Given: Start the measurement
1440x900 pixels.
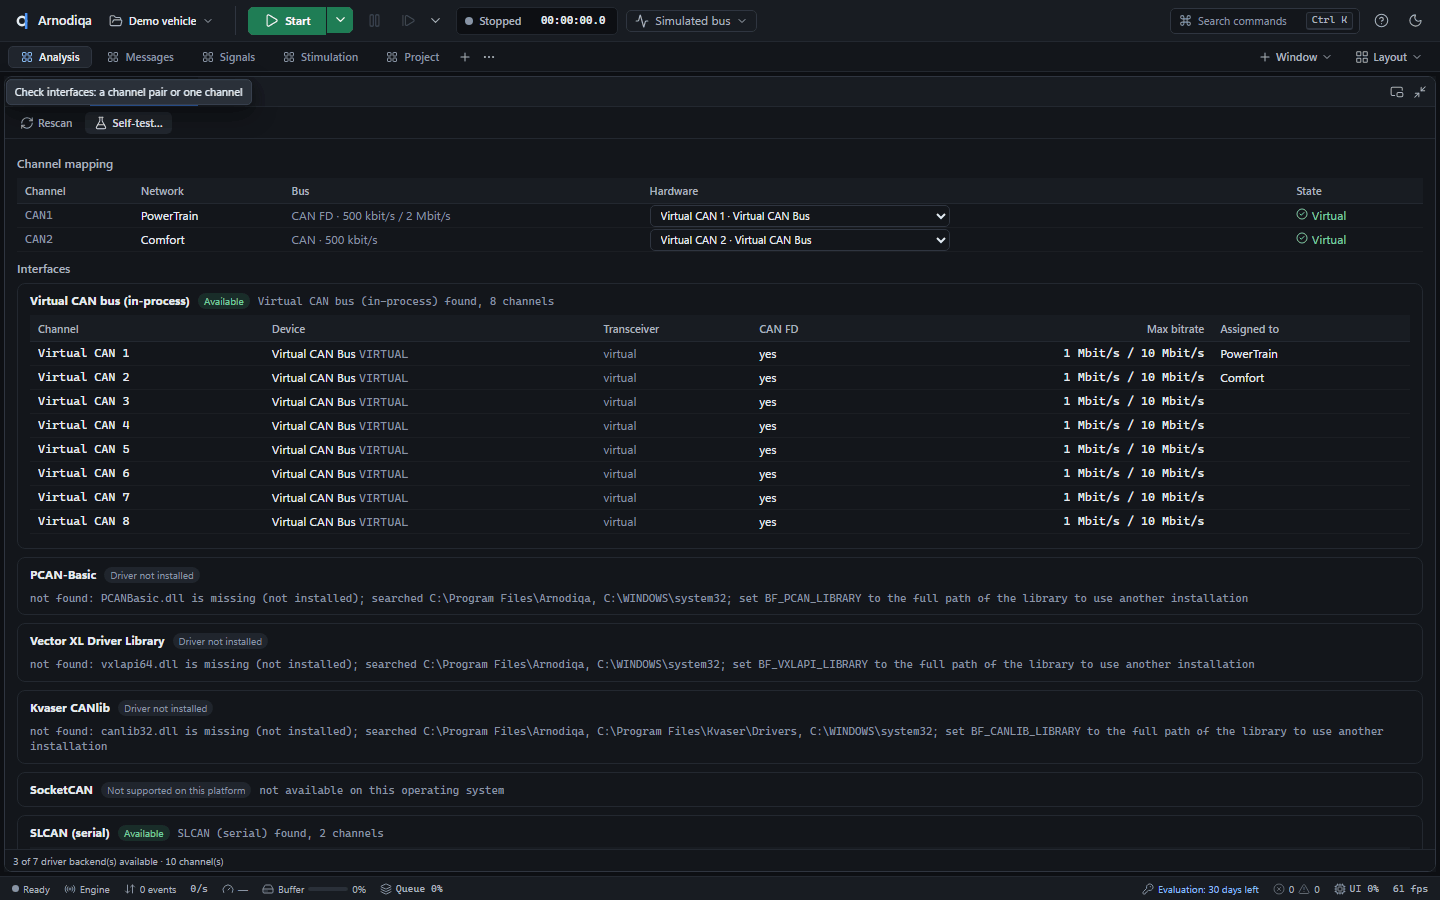Looking at the screenshot, I should (288, 21).
